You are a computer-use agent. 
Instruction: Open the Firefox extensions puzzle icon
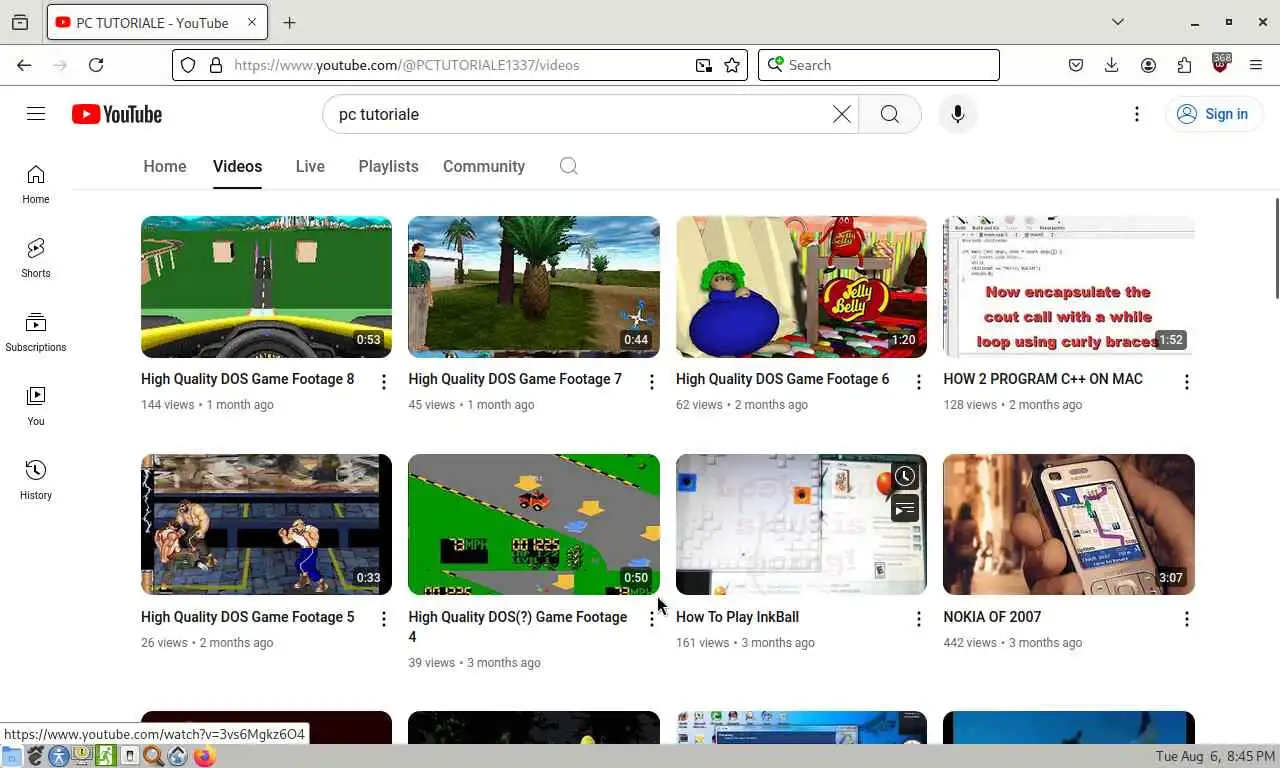point(1184,65)
